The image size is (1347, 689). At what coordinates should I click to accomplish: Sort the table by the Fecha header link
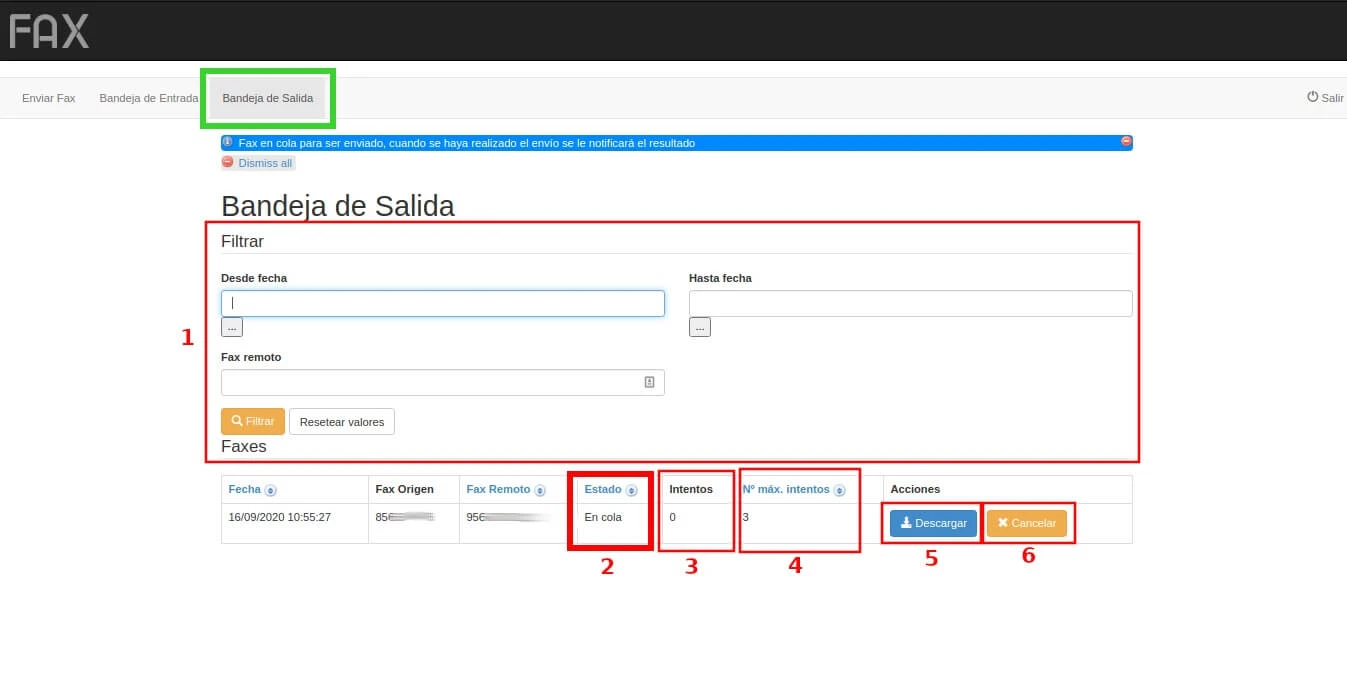coord(244,489)
